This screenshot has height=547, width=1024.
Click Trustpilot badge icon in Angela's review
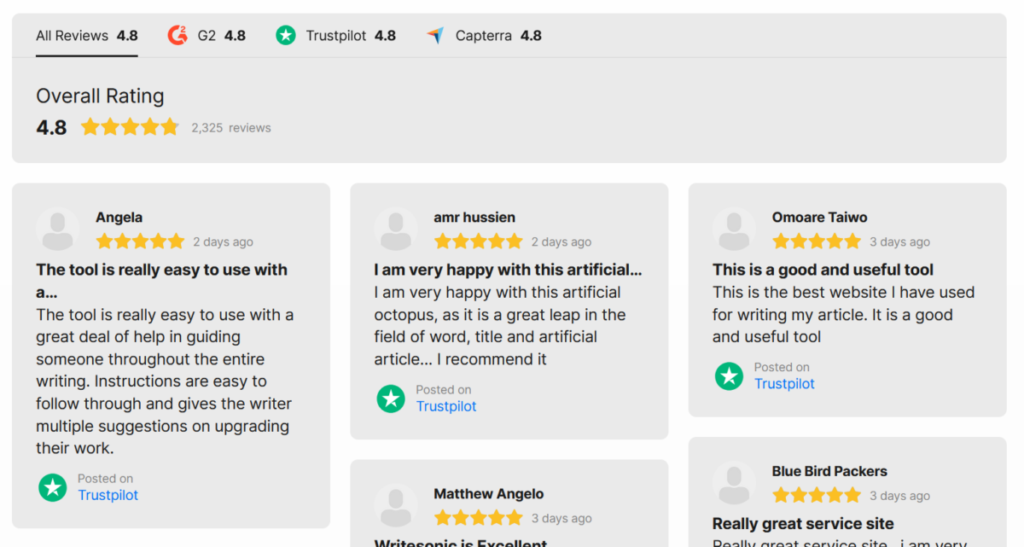52,488
